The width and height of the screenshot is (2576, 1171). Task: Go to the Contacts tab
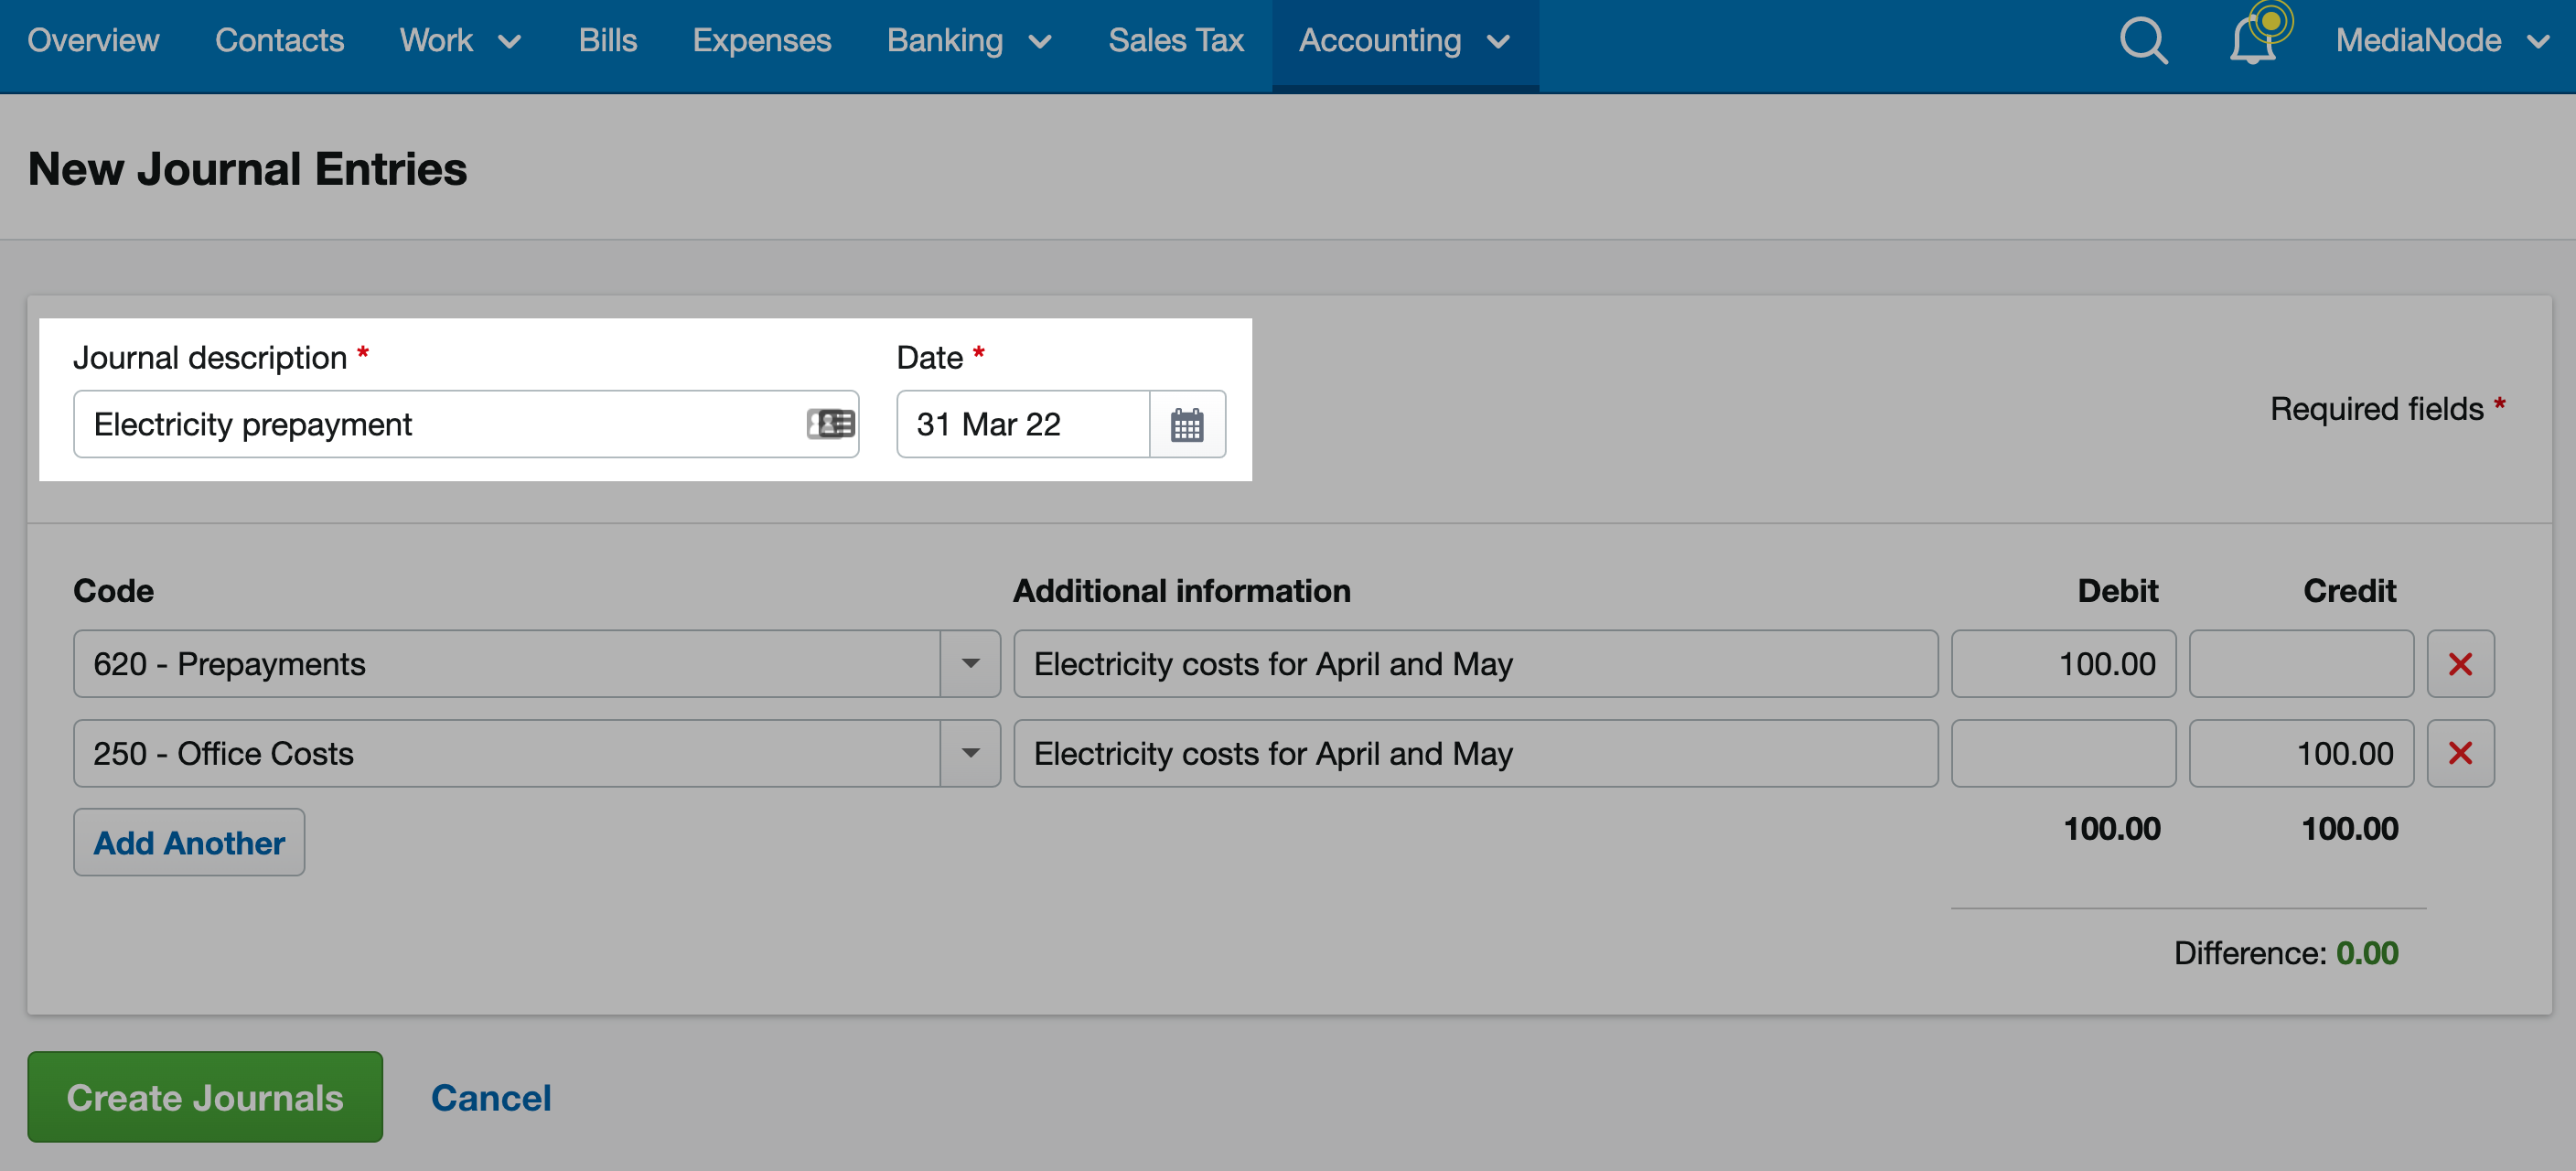[x=279, y=41]
